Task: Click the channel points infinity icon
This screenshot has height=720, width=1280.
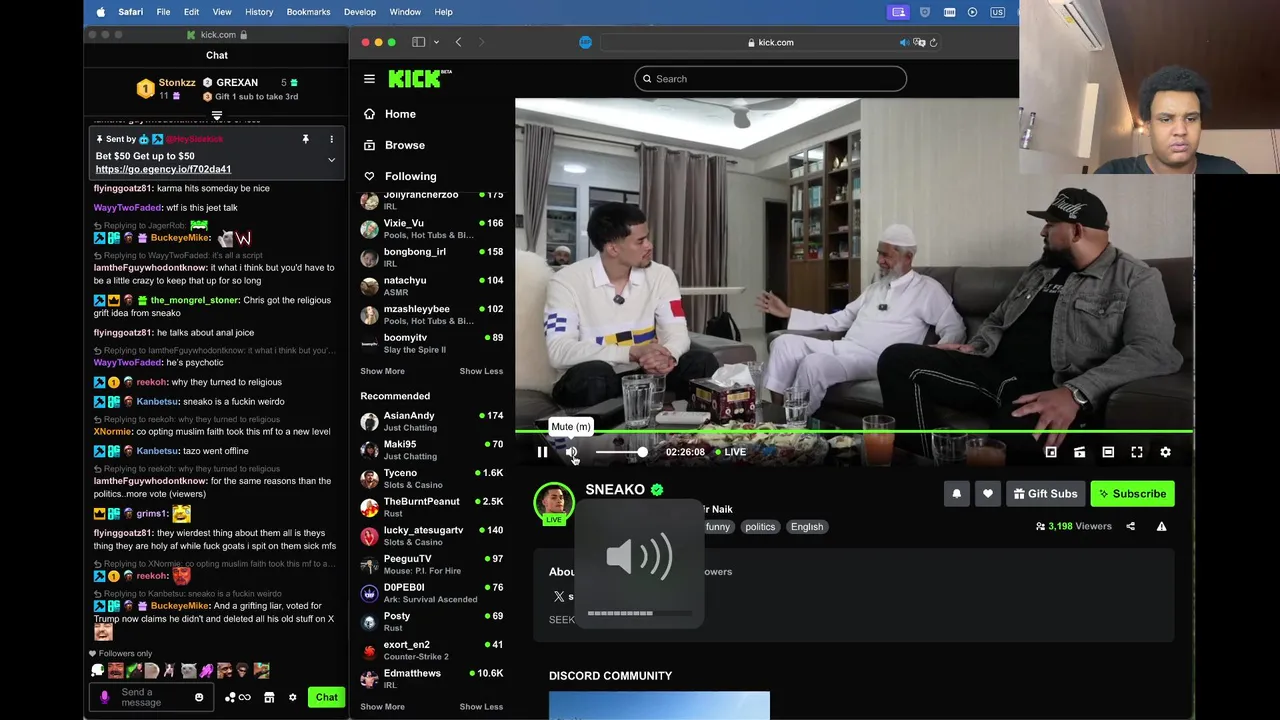Action: (x=238, y=697)
